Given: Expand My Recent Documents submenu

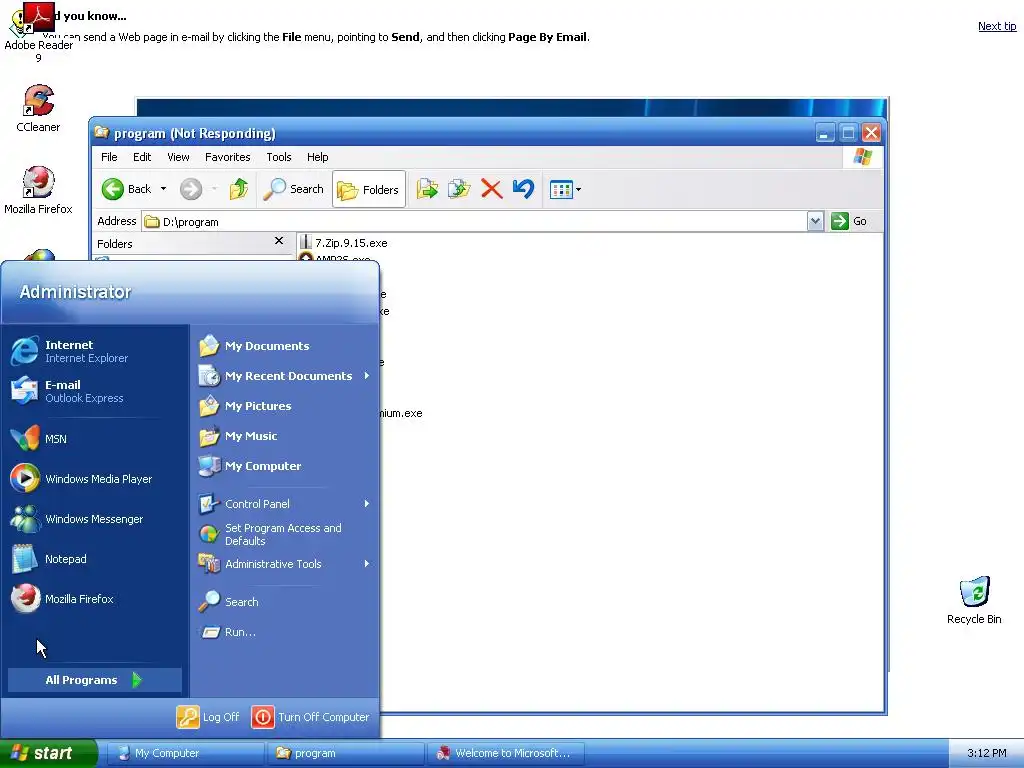Looking at the screenshot, I should (x=284, y=376).
